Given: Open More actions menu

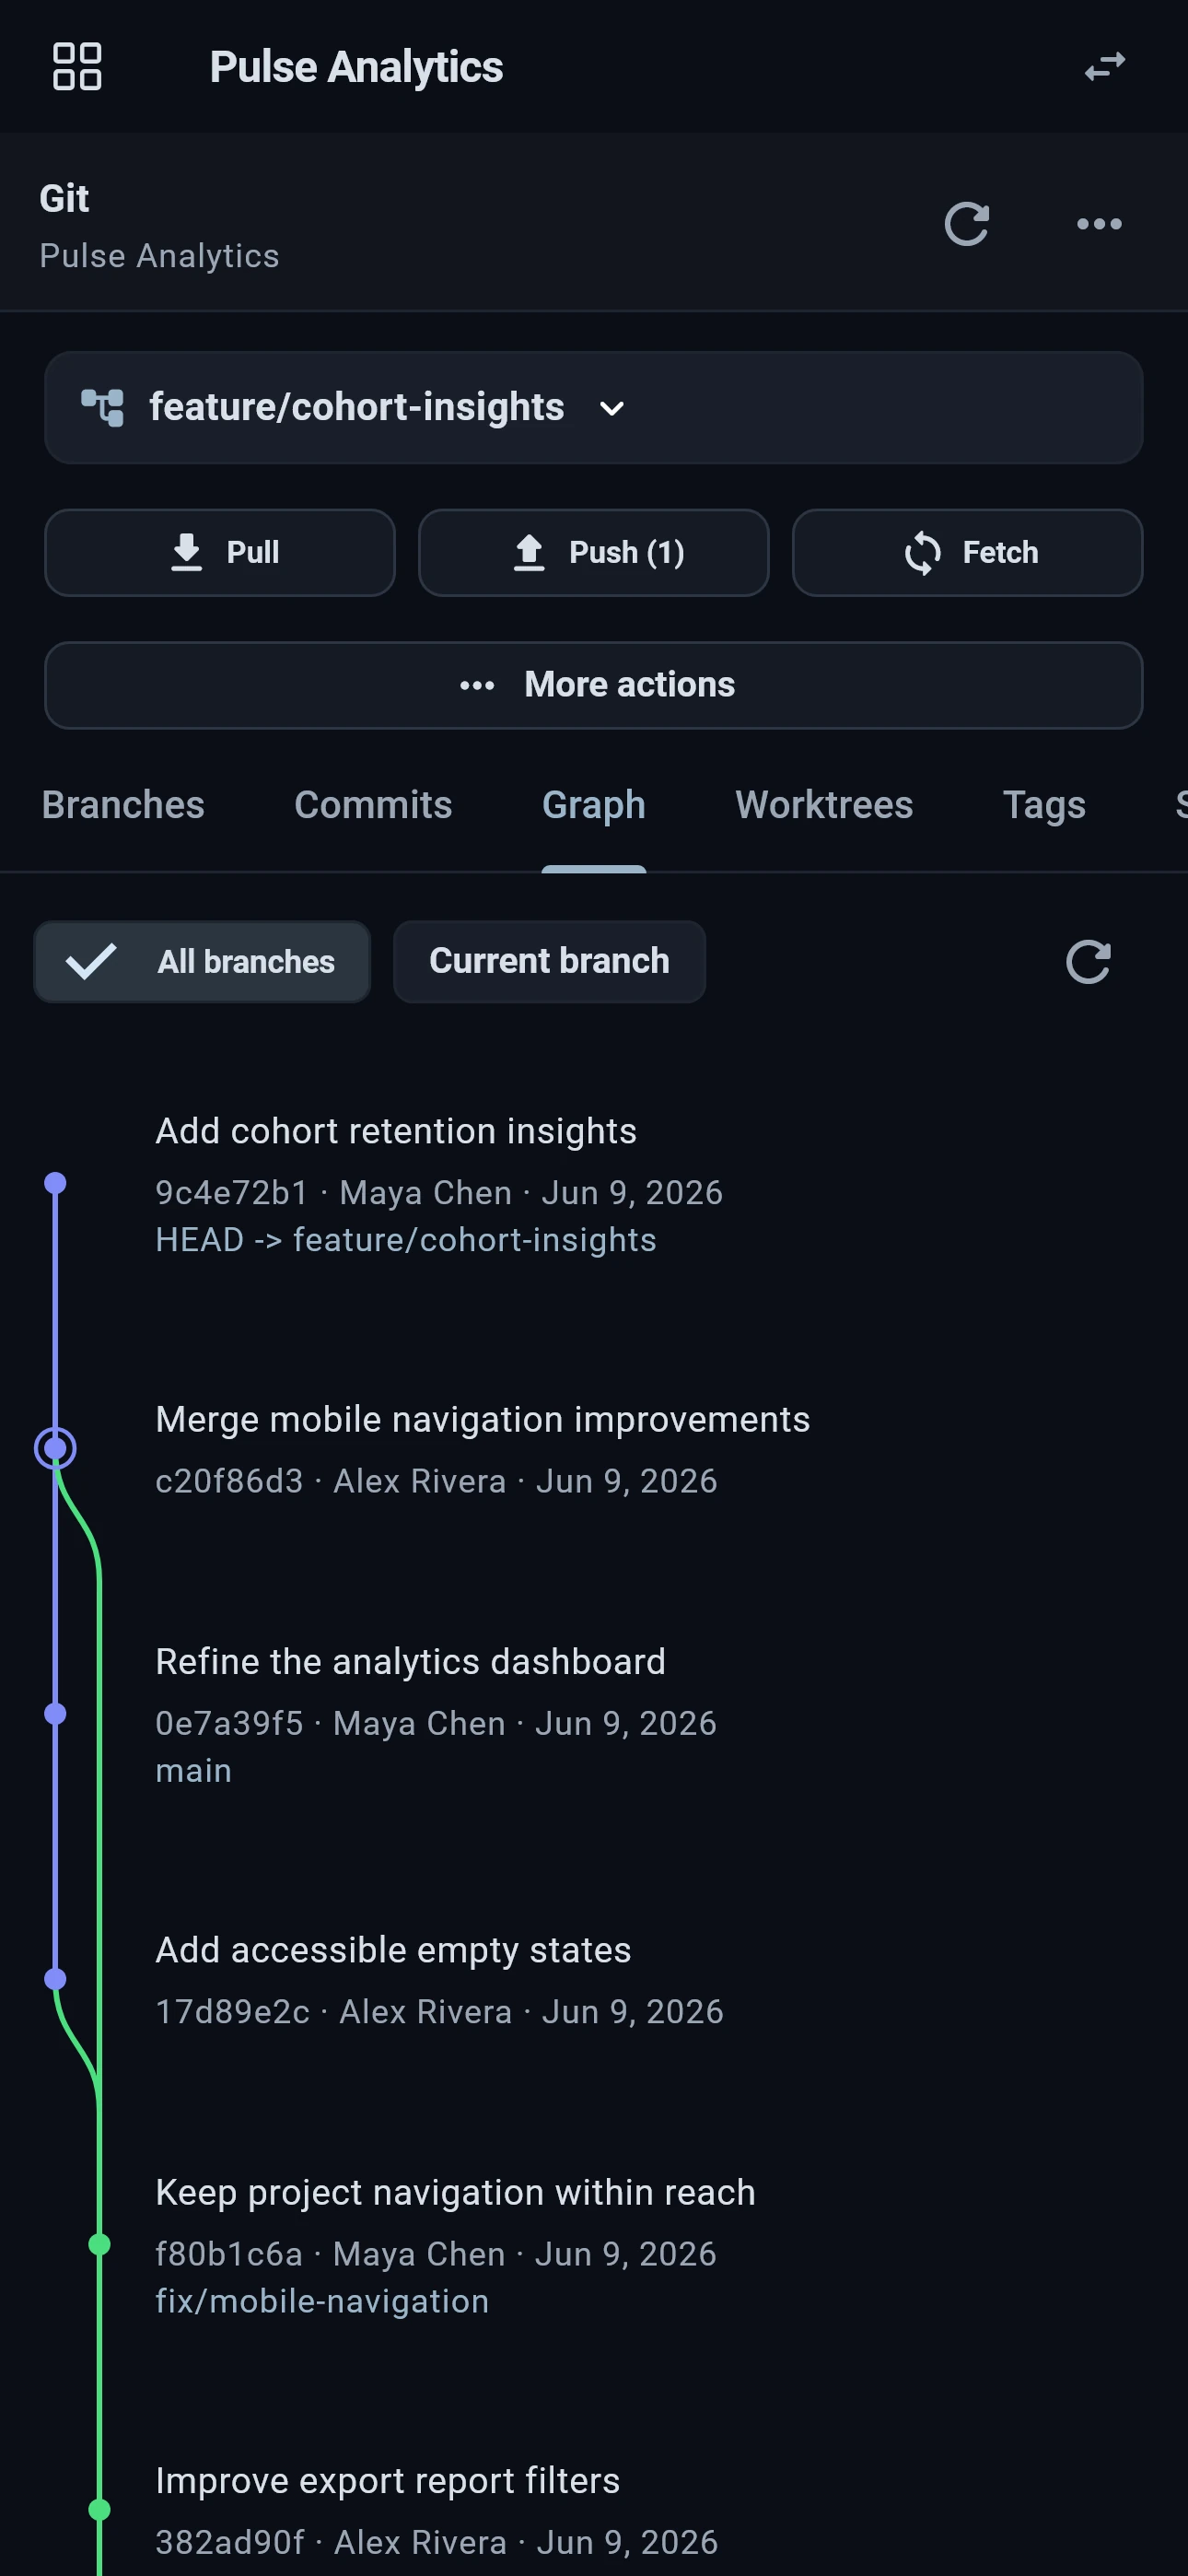Looking at the screenshot, I should pos(594,685).
